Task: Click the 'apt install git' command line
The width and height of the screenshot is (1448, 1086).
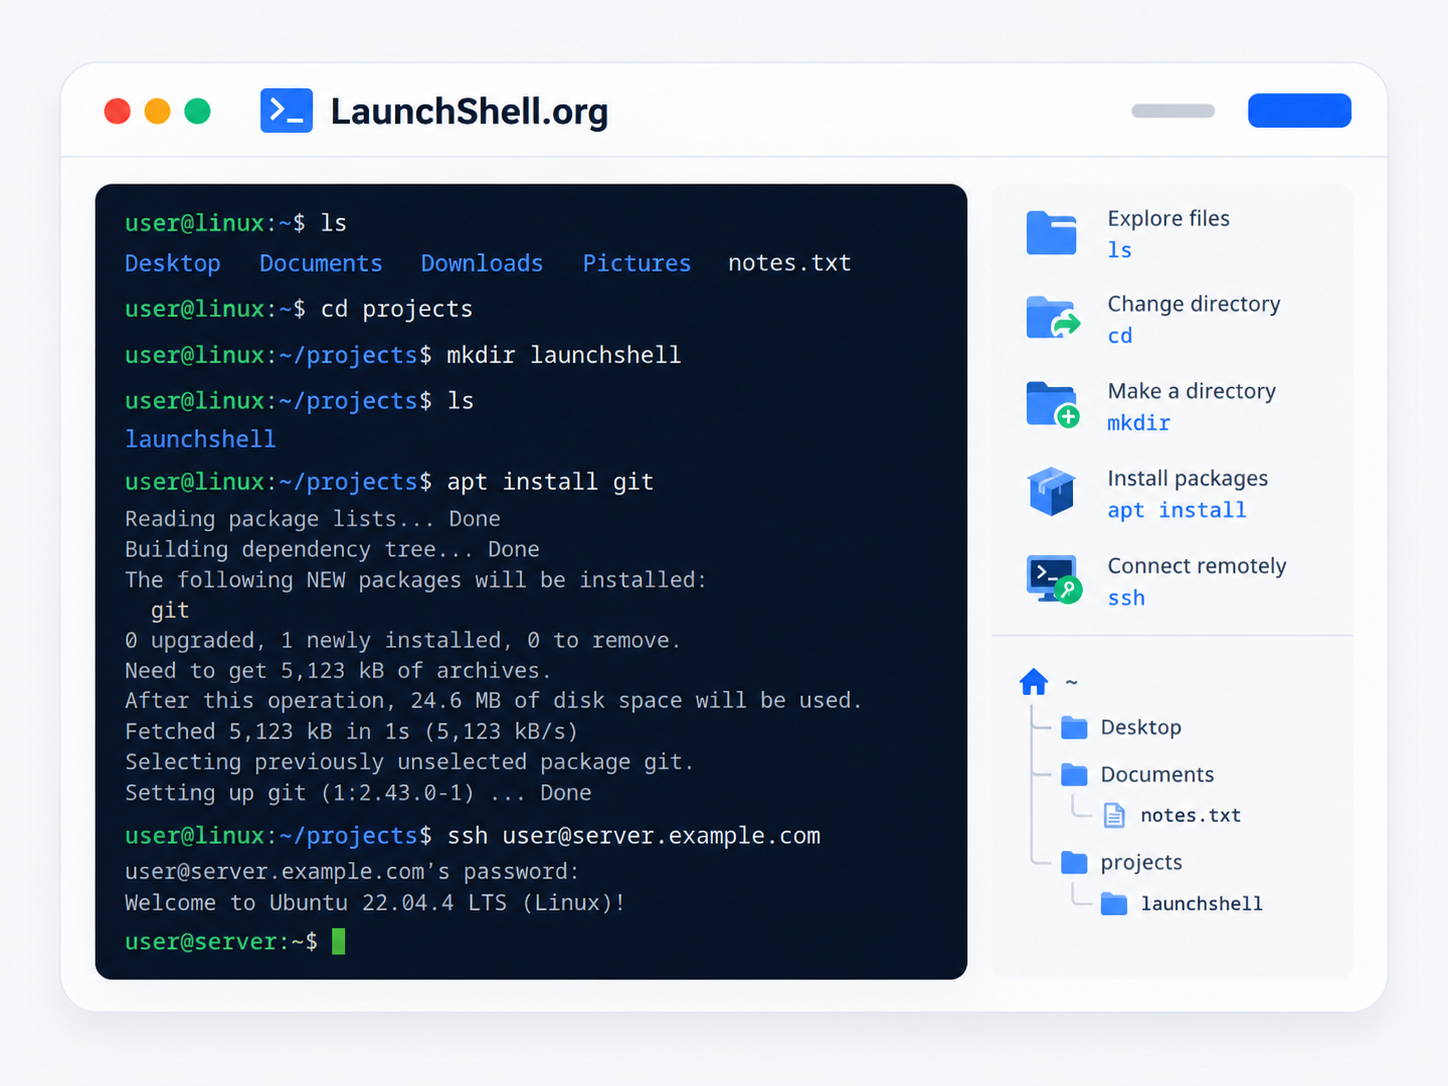Action: point(389,482)
